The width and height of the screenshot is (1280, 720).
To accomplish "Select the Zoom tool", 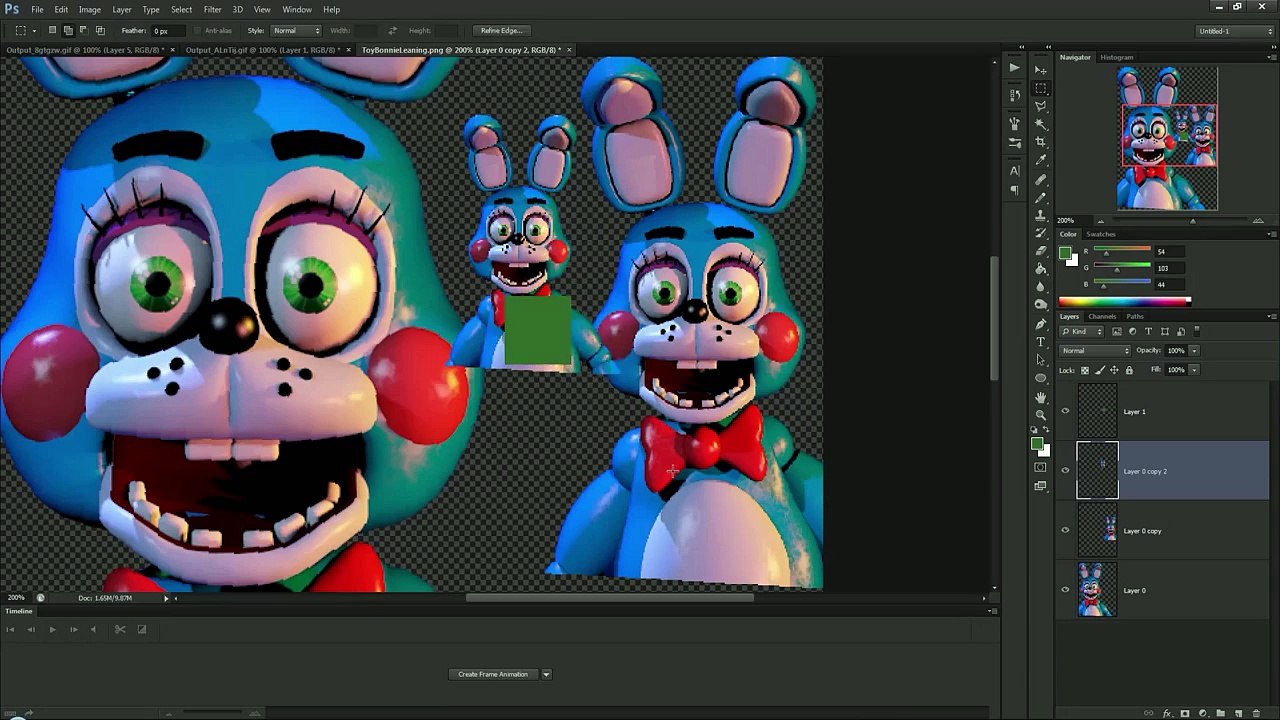I will click(x=1041, y=415).
